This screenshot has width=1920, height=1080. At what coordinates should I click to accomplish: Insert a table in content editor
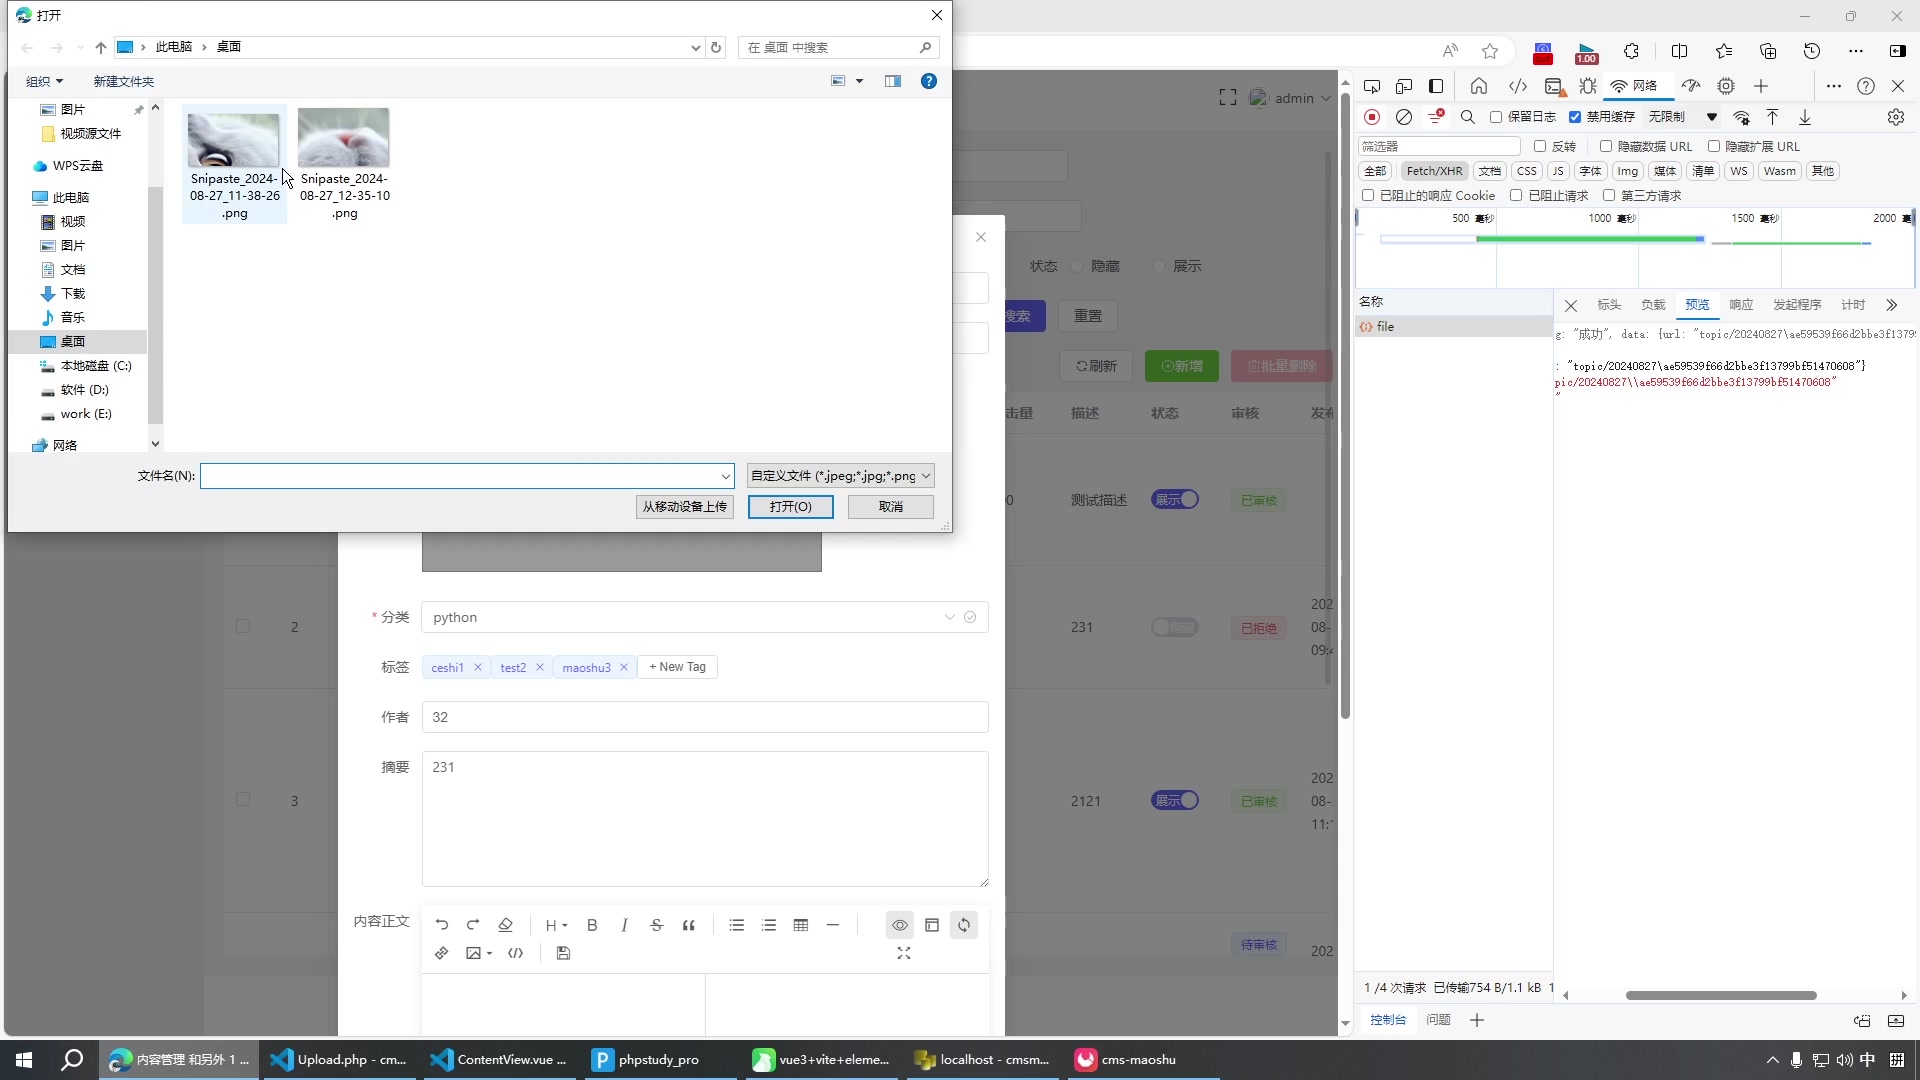coord(801,925)
